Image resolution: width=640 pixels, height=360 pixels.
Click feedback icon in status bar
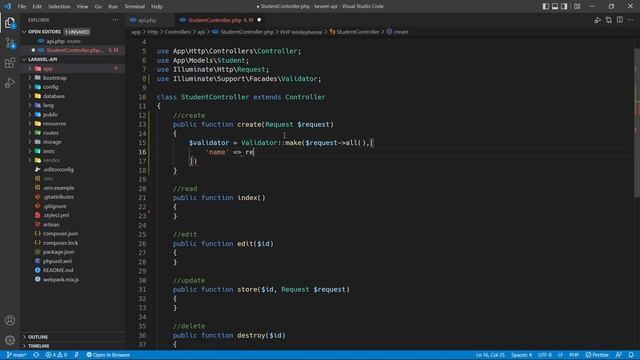619,355
